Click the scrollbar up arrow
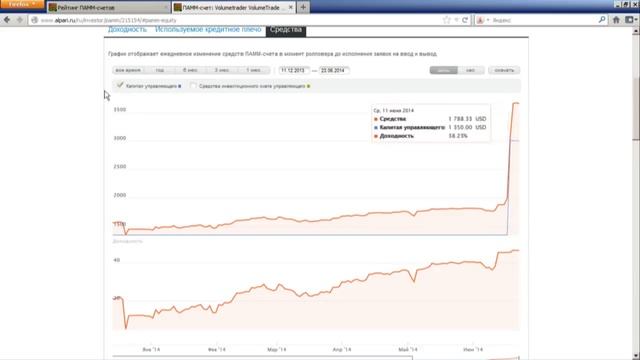The height and width of the screenshot is (360, 640). pos(636,31)
